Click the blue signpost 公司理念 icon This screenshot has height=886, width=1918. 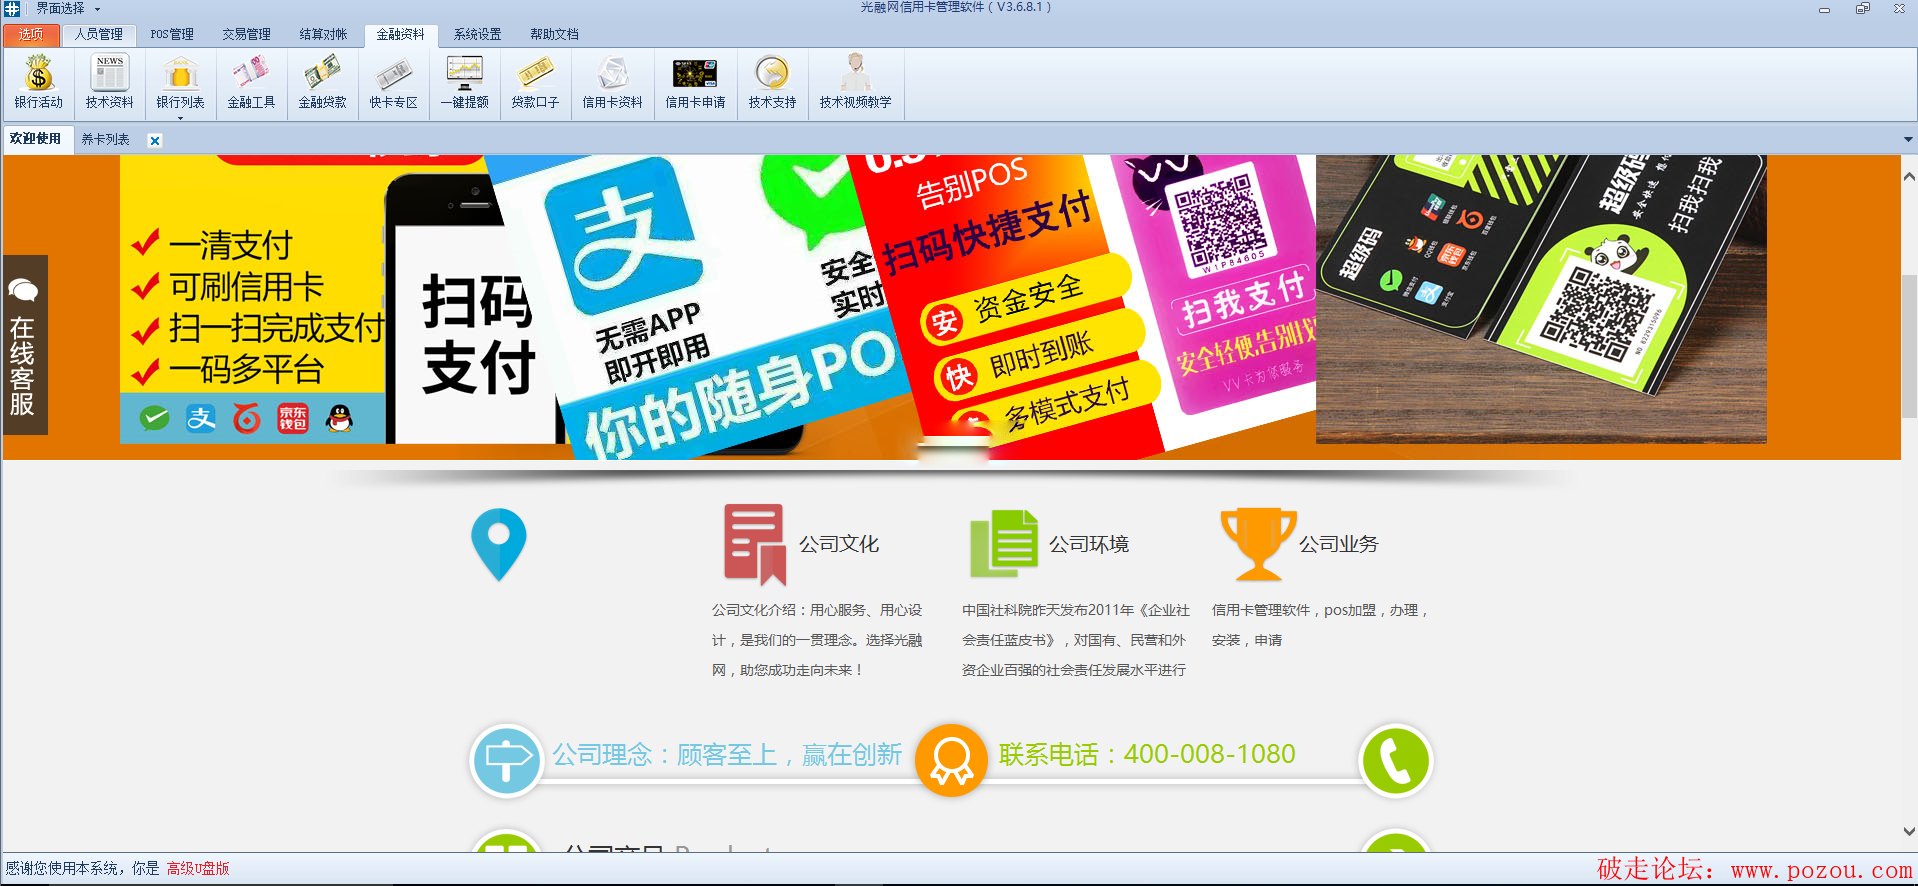click(x=506, y=761)
